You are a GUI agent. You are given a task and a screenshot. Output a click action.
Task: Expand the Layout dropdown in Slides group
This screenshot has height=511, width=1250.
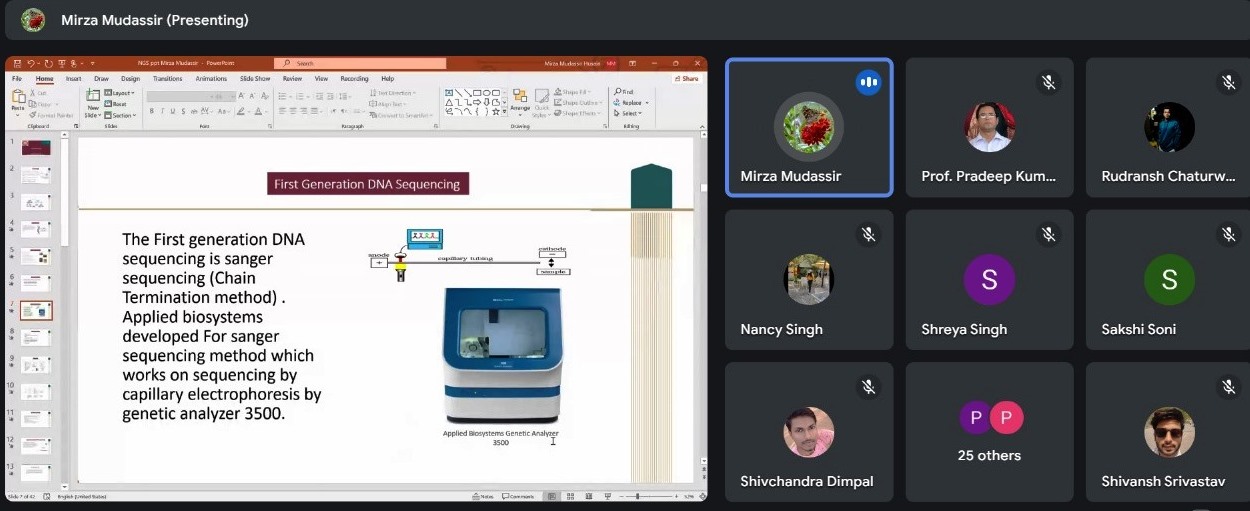(122, 93)
